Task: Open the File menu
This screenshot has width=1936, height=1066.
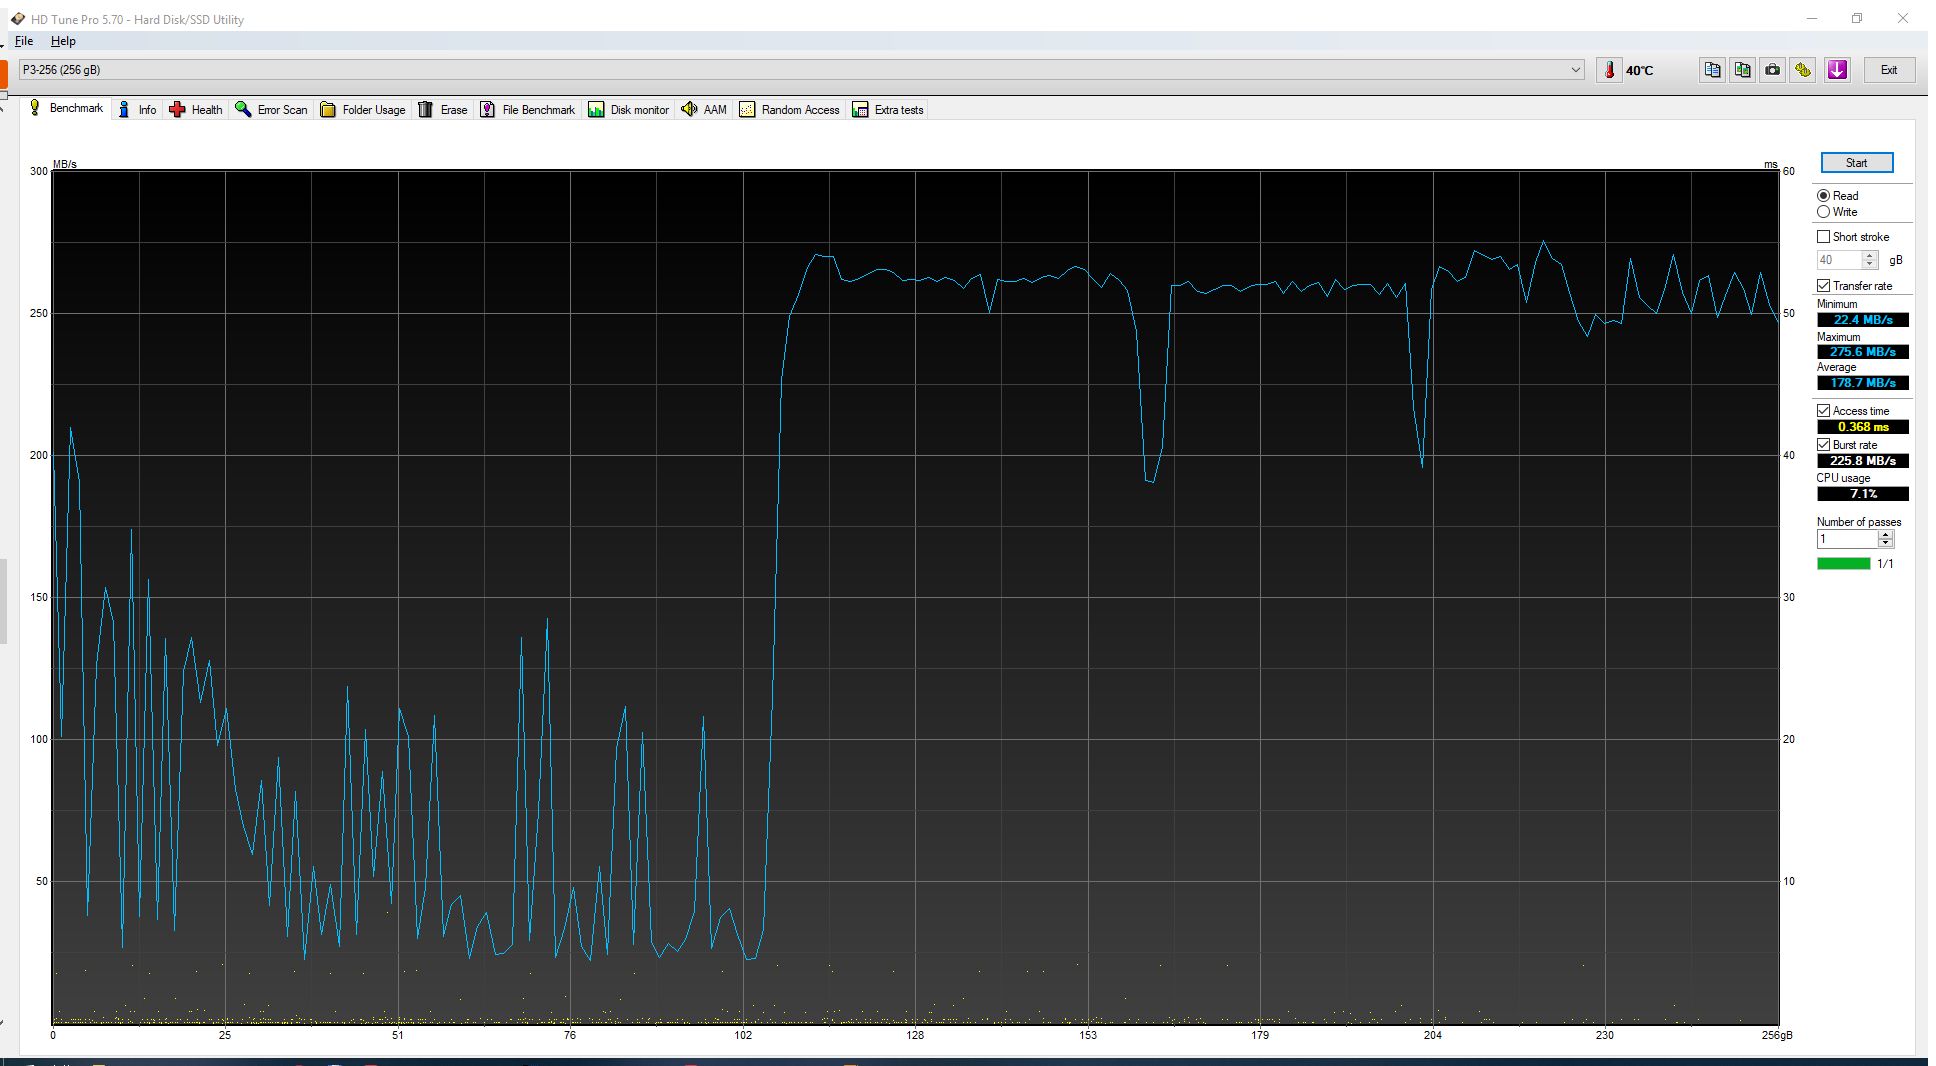Action: click(24, 41)
